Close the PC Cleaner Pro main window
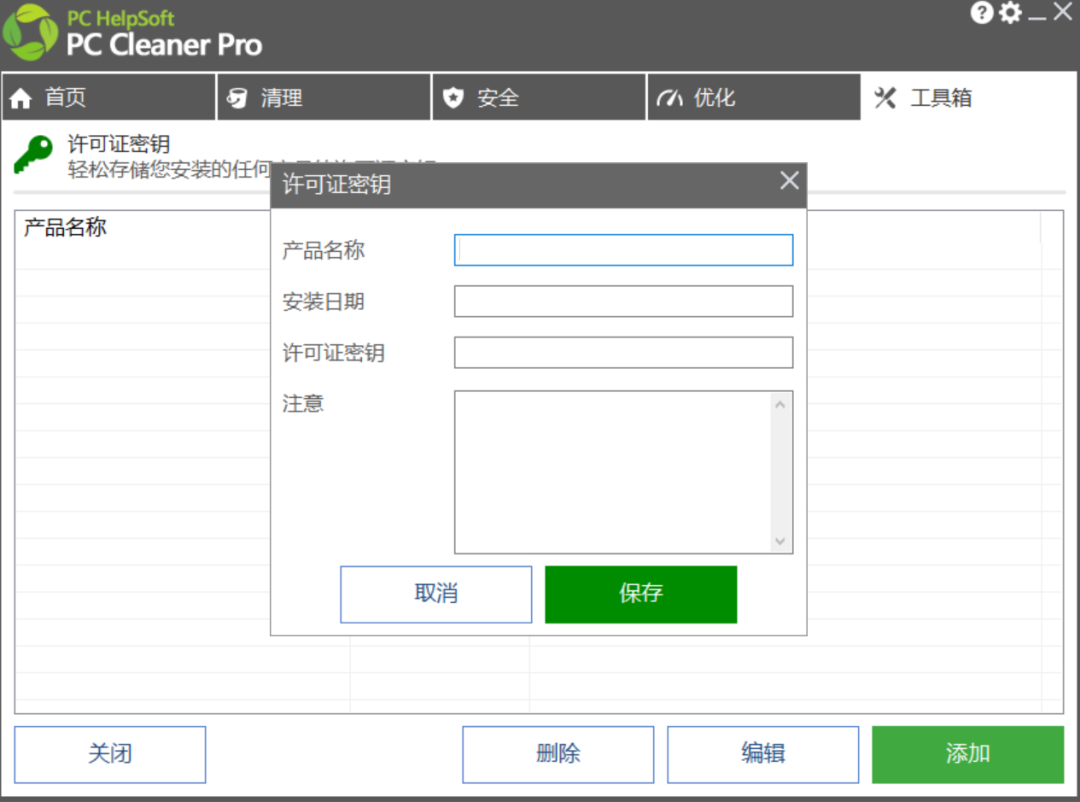 (1063, 12)
